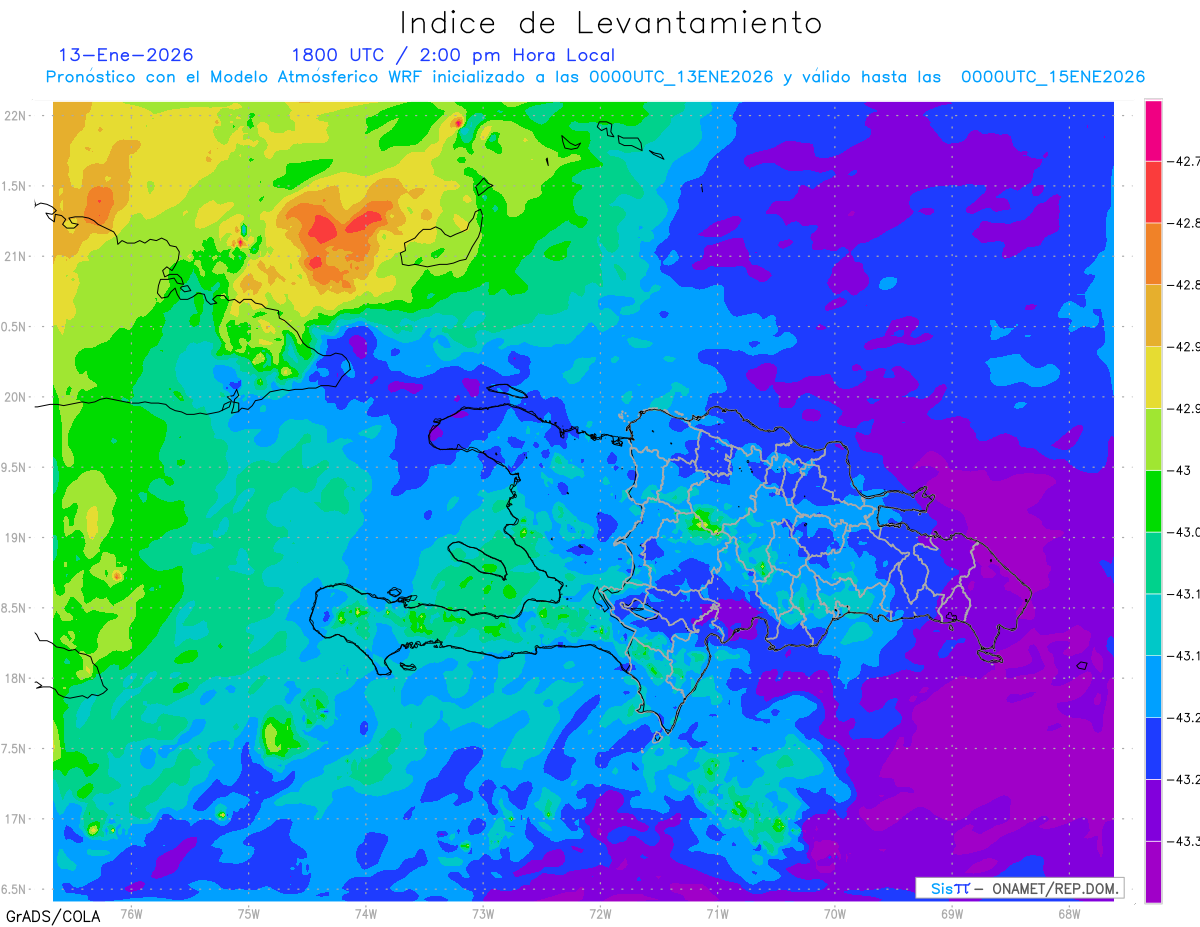
Task: Select the yellow legend color band
Action: [1153, 377]
